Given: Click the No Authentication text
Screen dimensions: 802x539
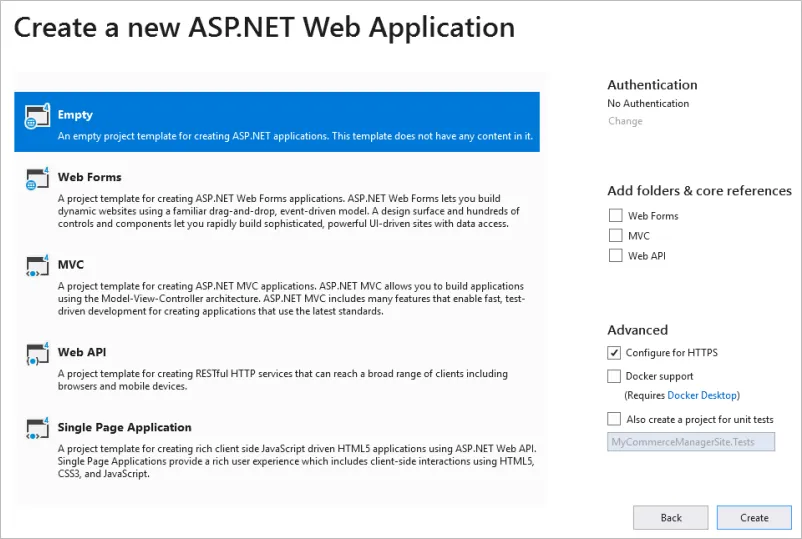Looking at the screenshot, I should [648, 103].
